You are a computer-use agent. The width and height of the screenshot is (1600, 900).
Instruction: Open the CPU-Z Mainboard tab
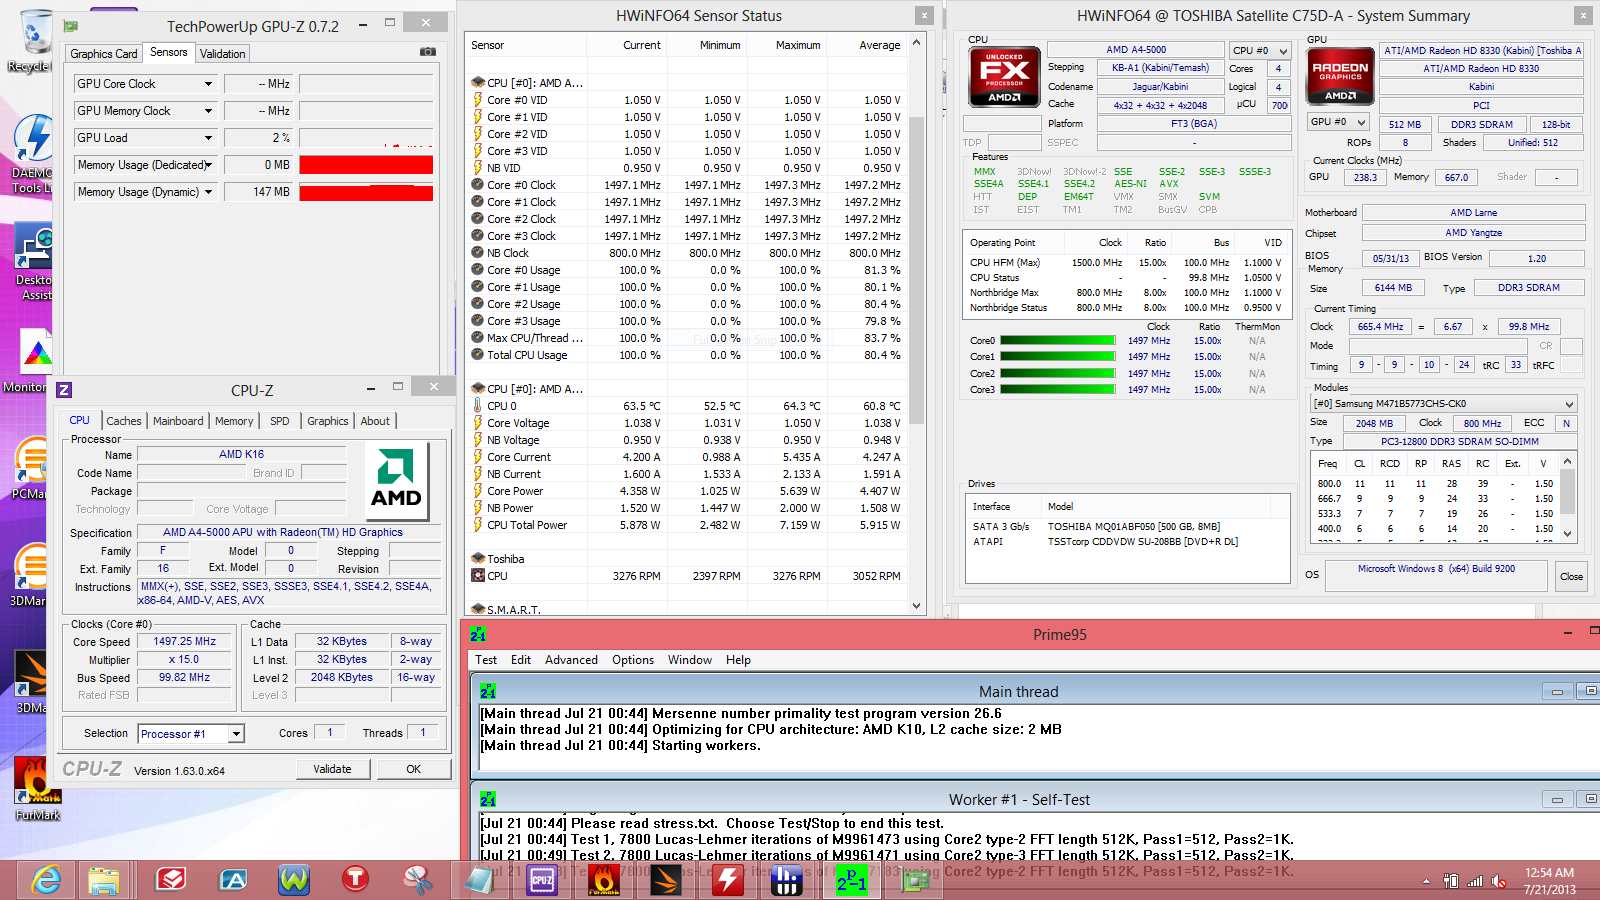tap(178, 421)
